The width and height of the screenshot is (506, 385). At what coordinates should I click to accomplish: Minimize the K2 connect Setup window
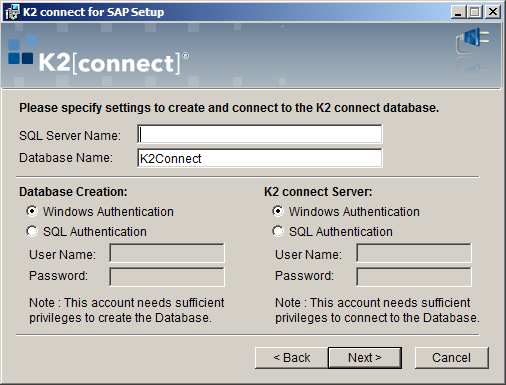point(458,12)
